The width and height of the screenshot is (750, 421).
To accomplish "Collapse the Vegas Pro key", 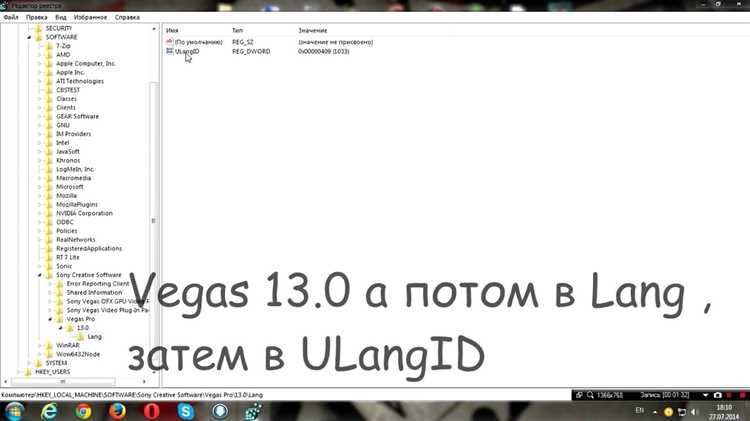I will (50, 319).
